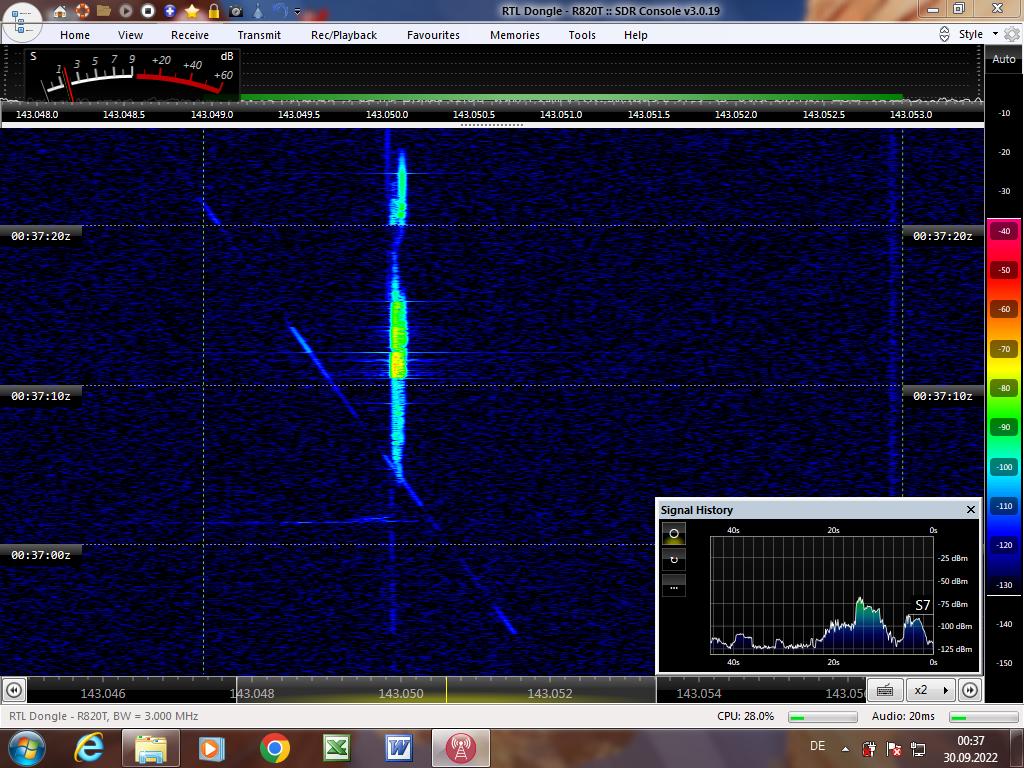1024x768 pixels.
Task: Open the three-dots options in Signal History
Action: tap(674, 586)
